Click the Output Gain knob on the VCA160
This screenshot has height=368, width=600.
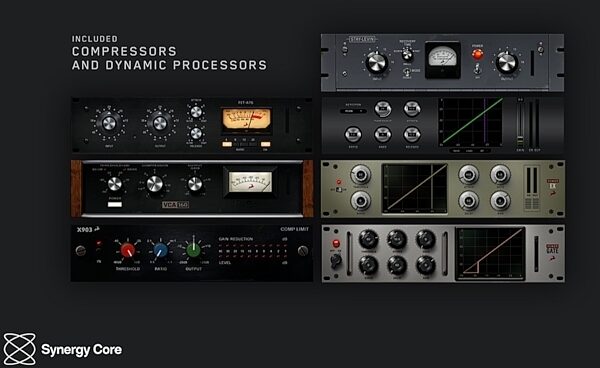point(195,184)
